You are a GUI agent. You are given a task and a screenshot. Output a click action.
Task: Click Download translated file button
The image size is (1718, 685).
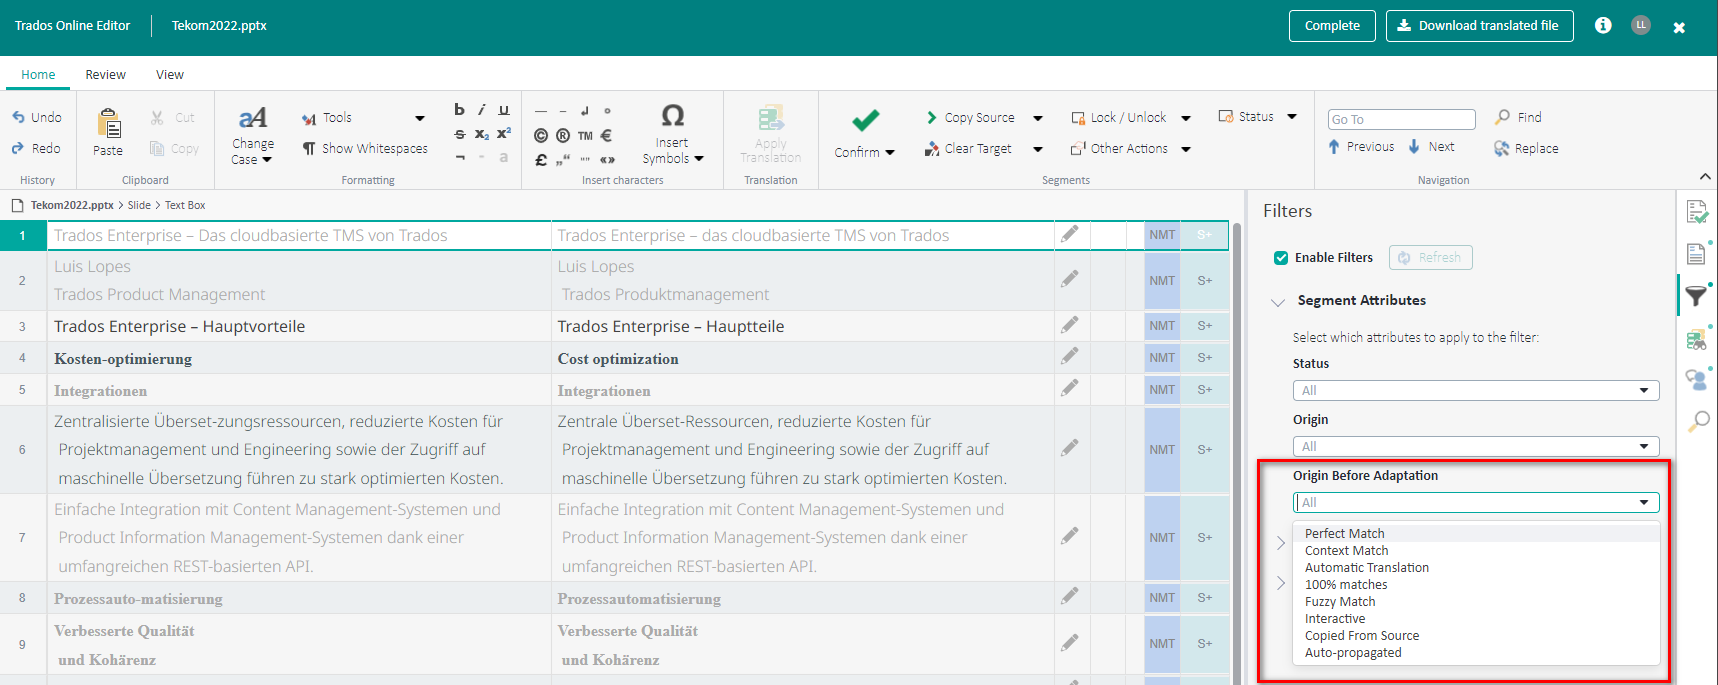[x=1479, y=26]
